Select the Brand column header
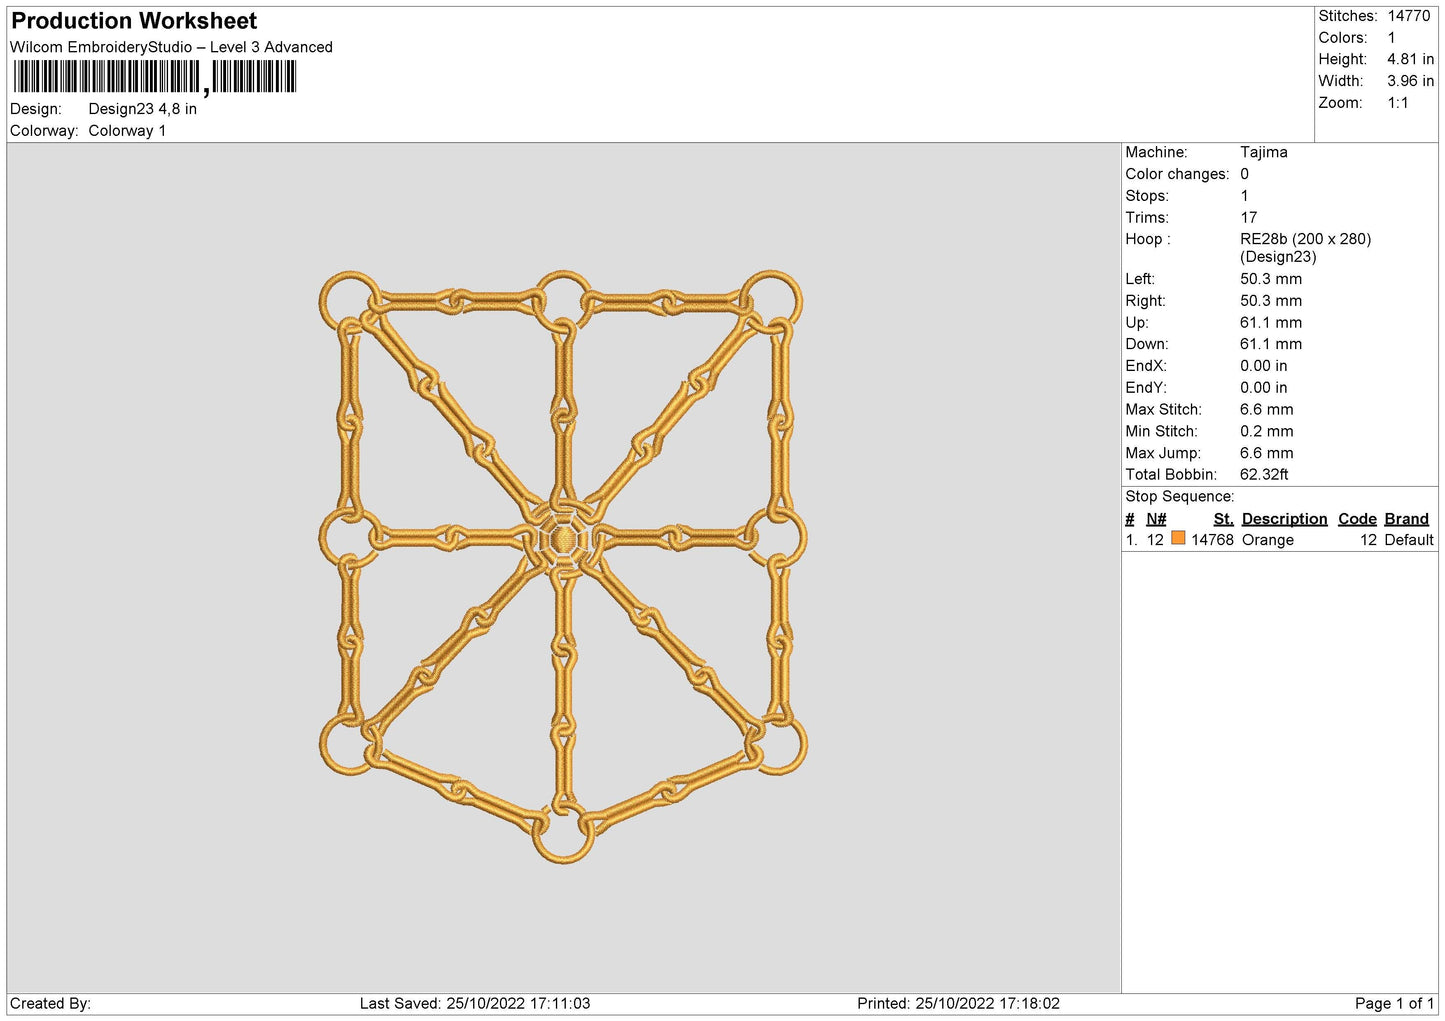Screen dimensions: 1445x1021 click(1406, 519)
